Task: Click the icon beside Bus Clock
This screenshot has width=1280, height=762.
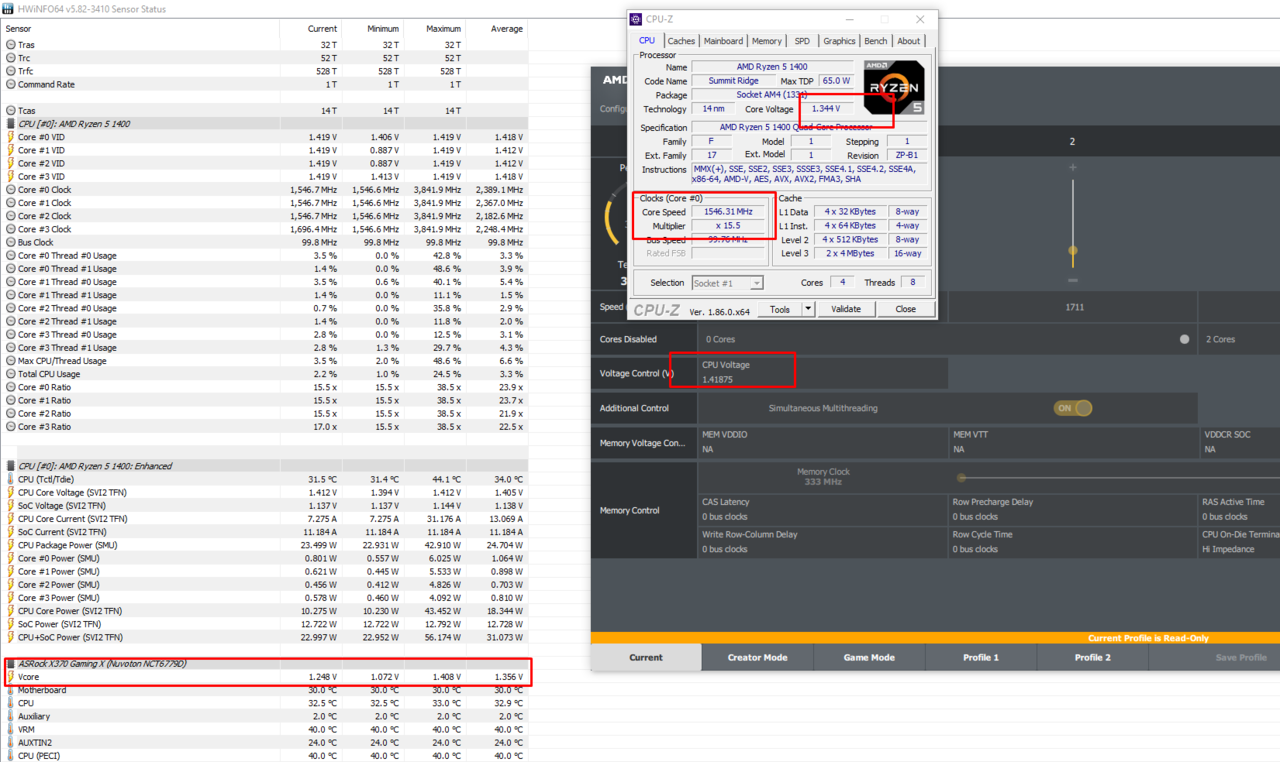Action: [x=11, y=242]
